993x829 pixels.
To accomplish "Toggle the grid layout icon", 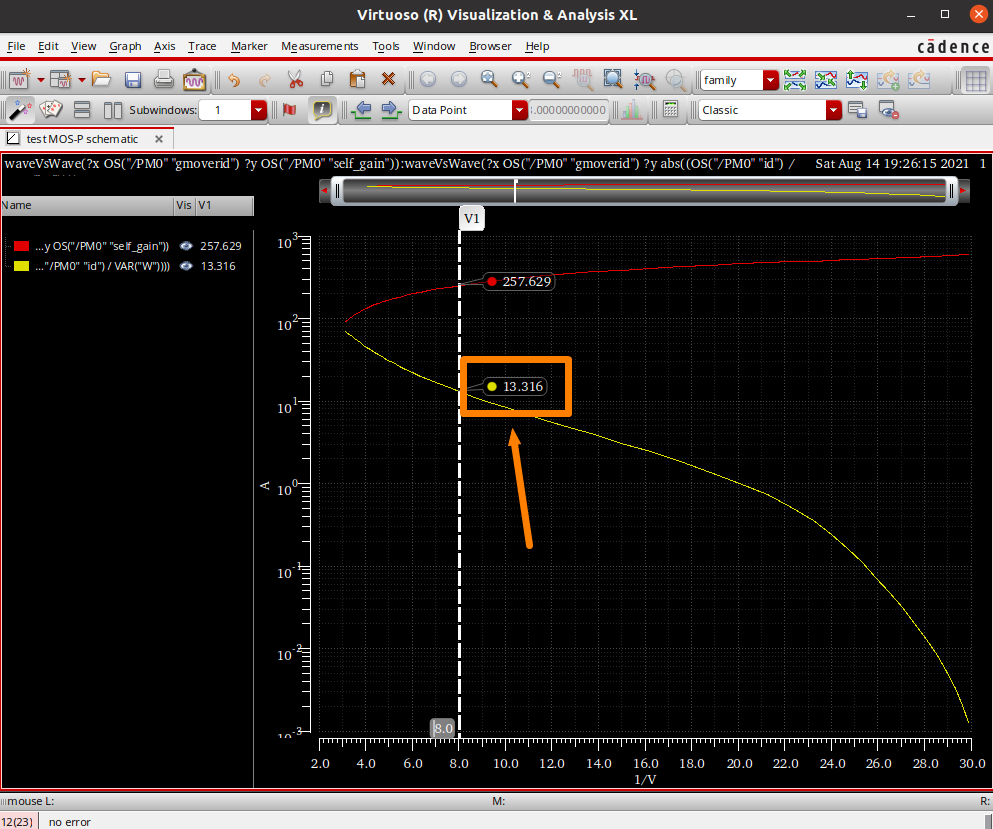I will [x=976, y=80].
